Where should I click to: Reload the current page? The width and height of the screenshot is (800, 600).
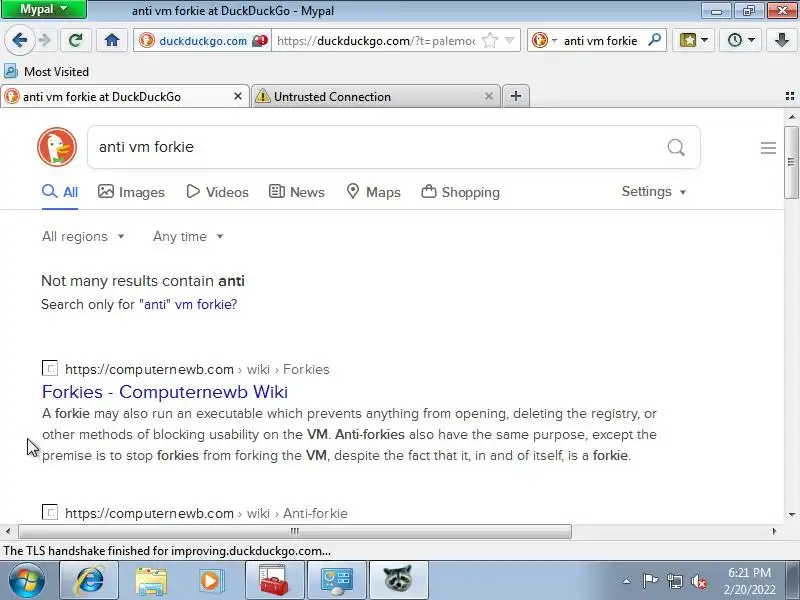(x=76, y=40)
